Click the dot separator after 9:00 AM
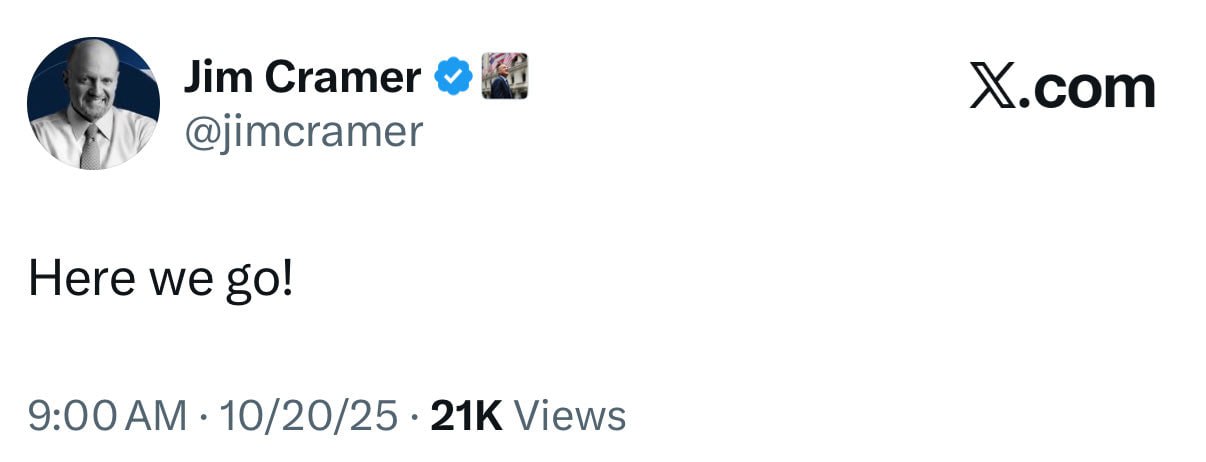This screenshot has width=1206, height=462. (x=204, y=416)
